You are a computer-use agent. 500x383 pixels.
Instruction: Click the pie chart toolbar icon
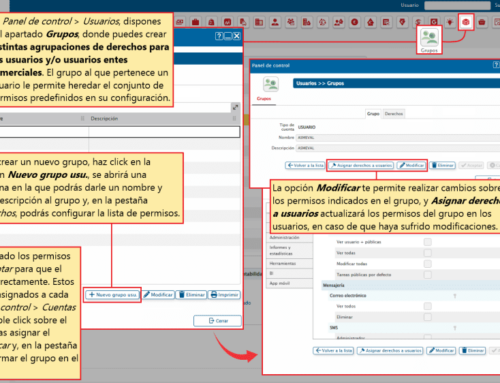pos(323,22)
